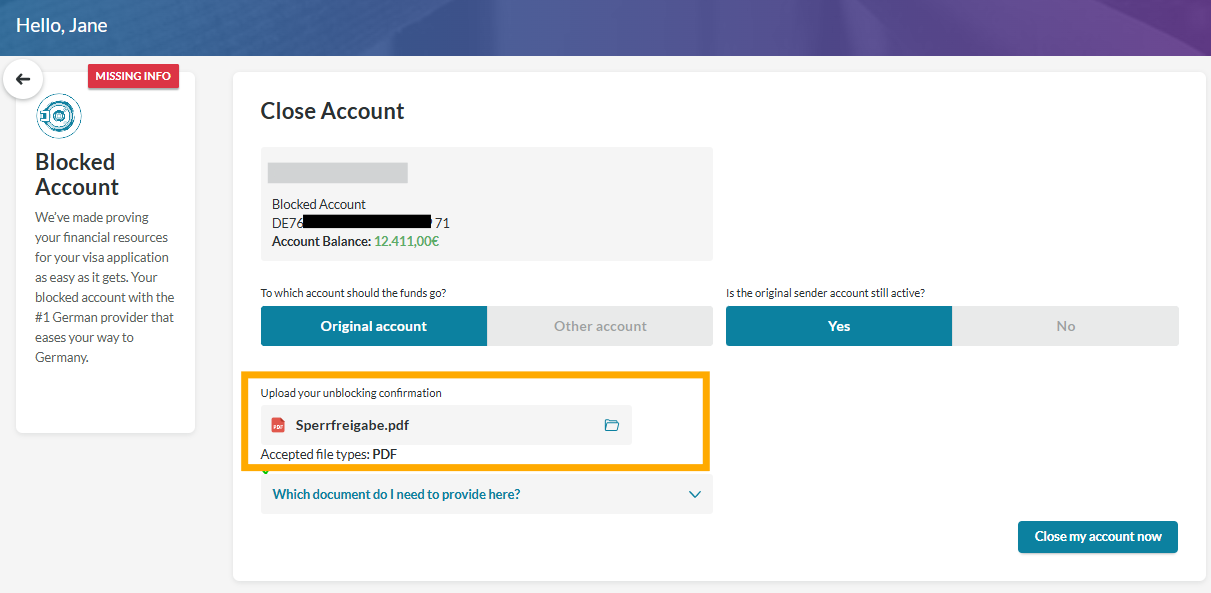
Task: Click the "Is the original sender account still active?" label
Action: pyautogui.click(x=825, y=294)
